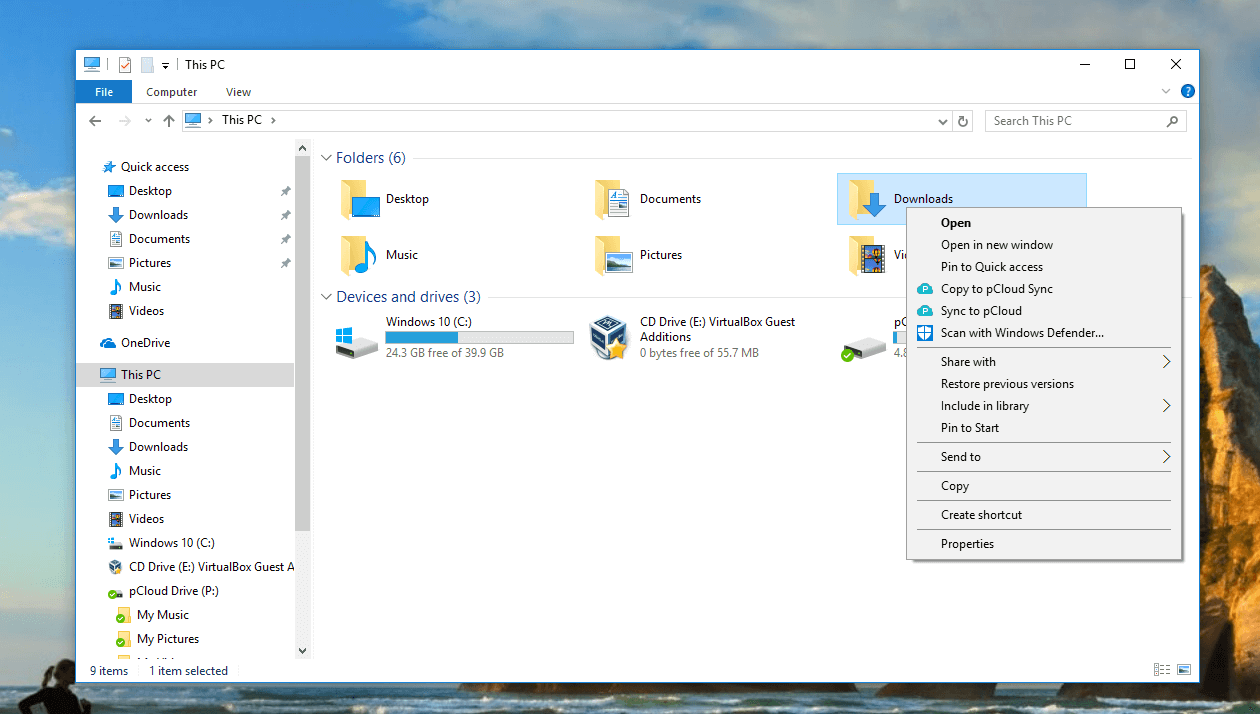Select the Windows 10 (C:) drive icon
1260x714 pixels.
coord(357,338)
